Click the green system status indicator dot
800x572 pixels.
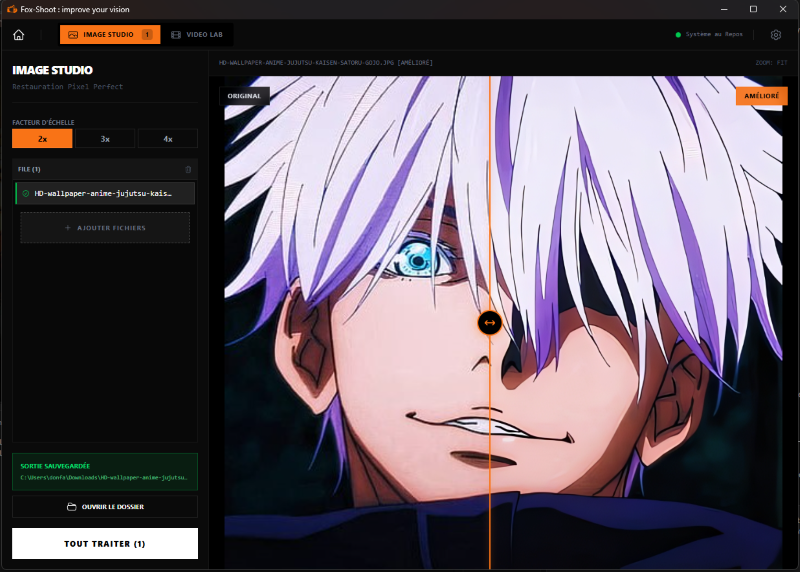tap(678, 35)
